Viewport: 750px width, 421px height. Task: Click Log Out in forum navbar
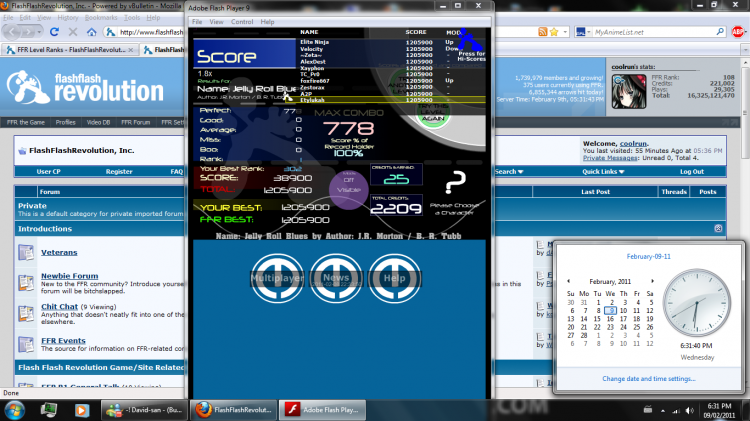point(692,171)
